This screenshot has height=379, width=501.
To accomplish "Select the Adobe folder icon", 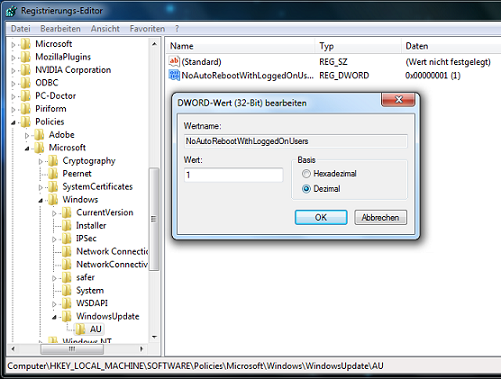I will pos(39,135).
